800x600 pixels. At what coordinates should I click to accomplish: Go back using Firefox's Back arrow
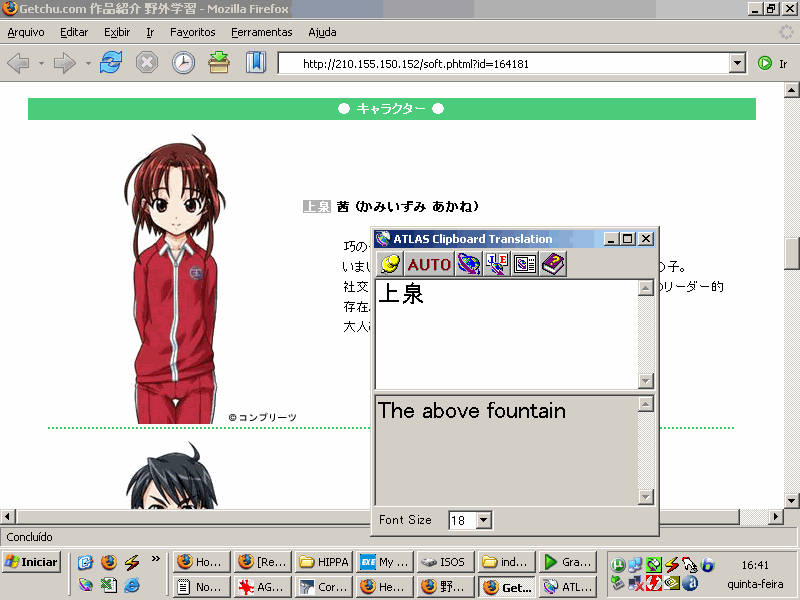[19, 63]
